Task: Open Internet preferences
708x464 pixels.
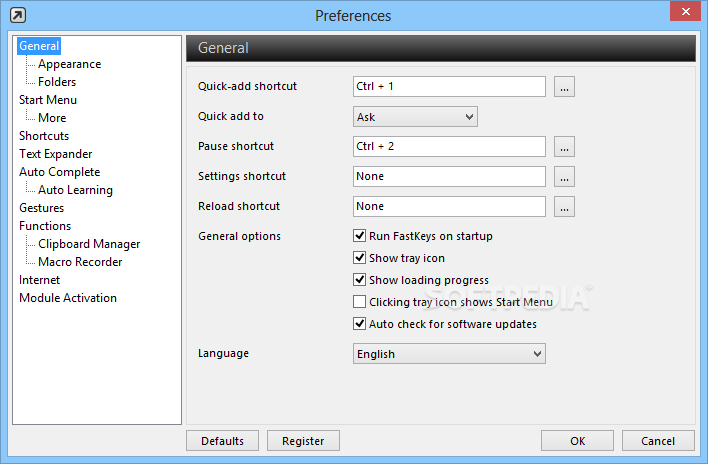Action: point(39,280)
